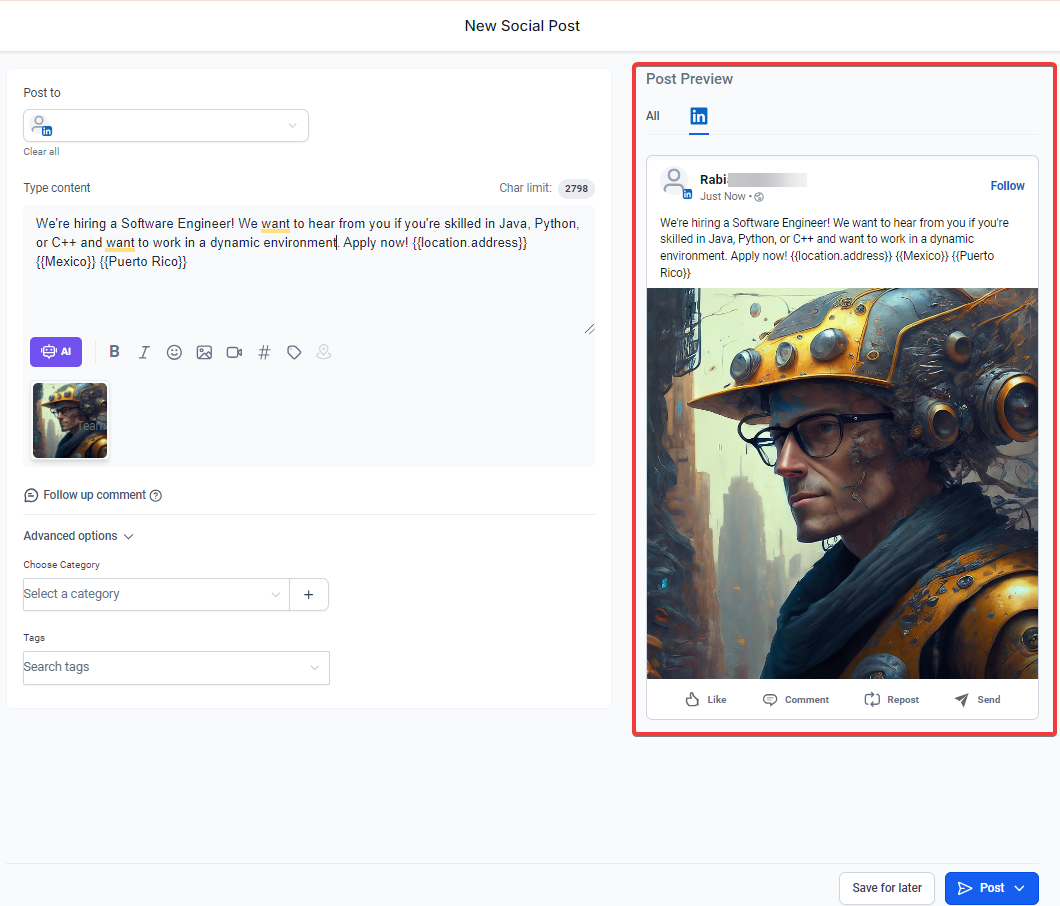
Task: Click the text area resize handle
Action: click(589, 329)
